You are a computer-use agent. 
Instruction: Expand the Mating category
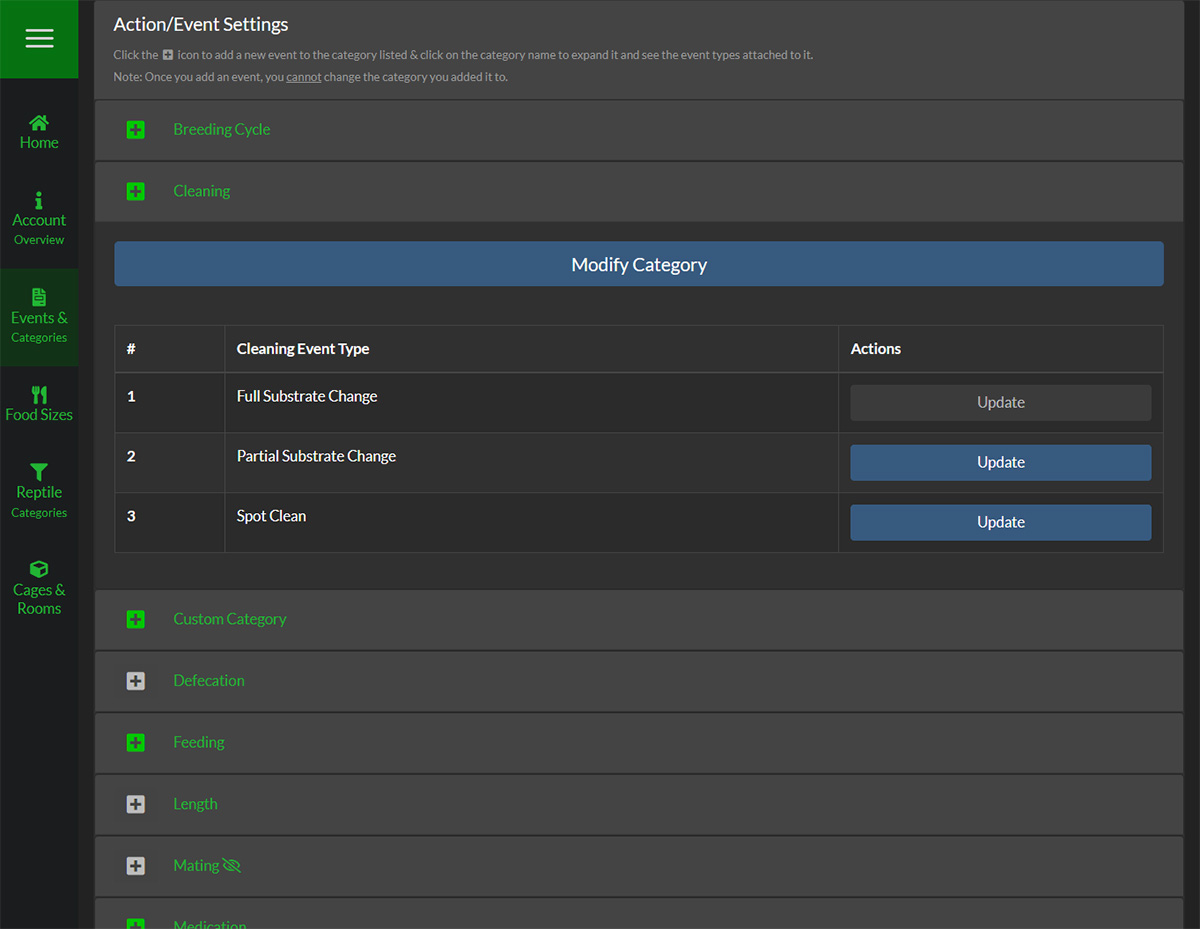click(x=196, y=865)
